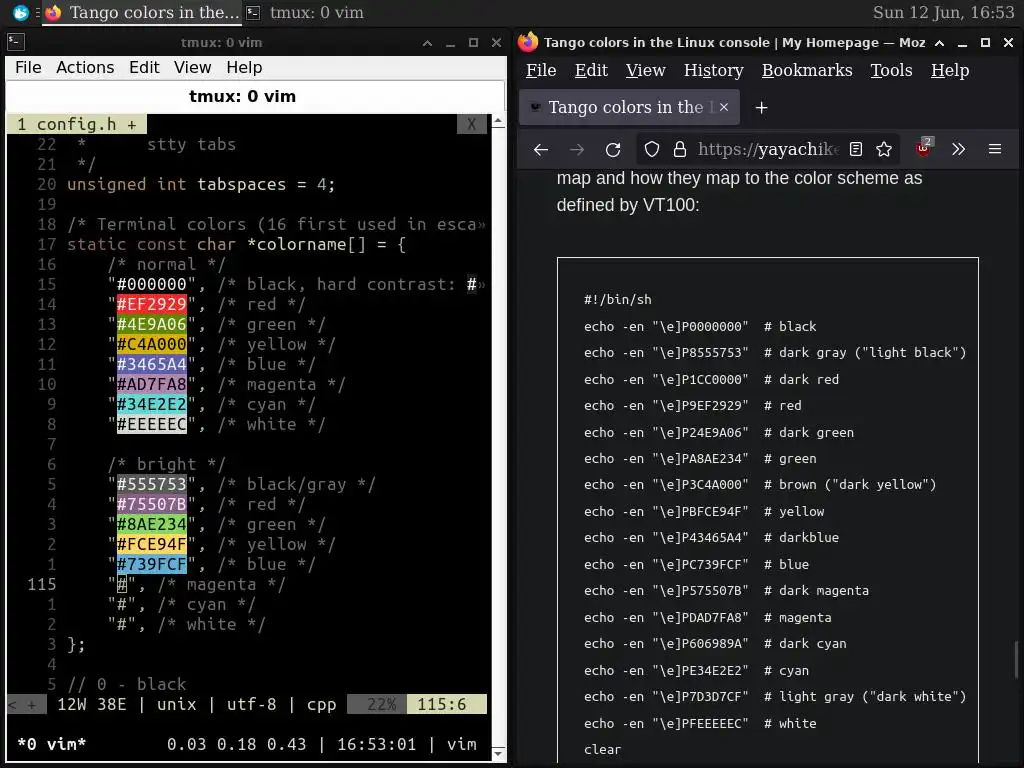Click the '# dark magenta' comment line
Image resolution: width=1024 pixels, height=768 pixels.
816,591
